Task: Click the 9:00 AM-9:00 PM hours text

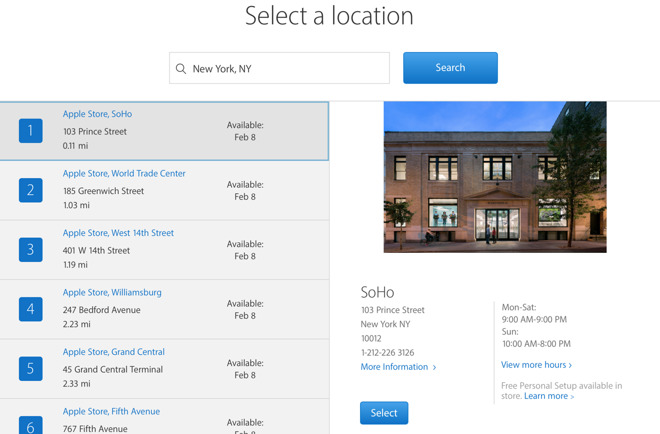Action: 534,320
